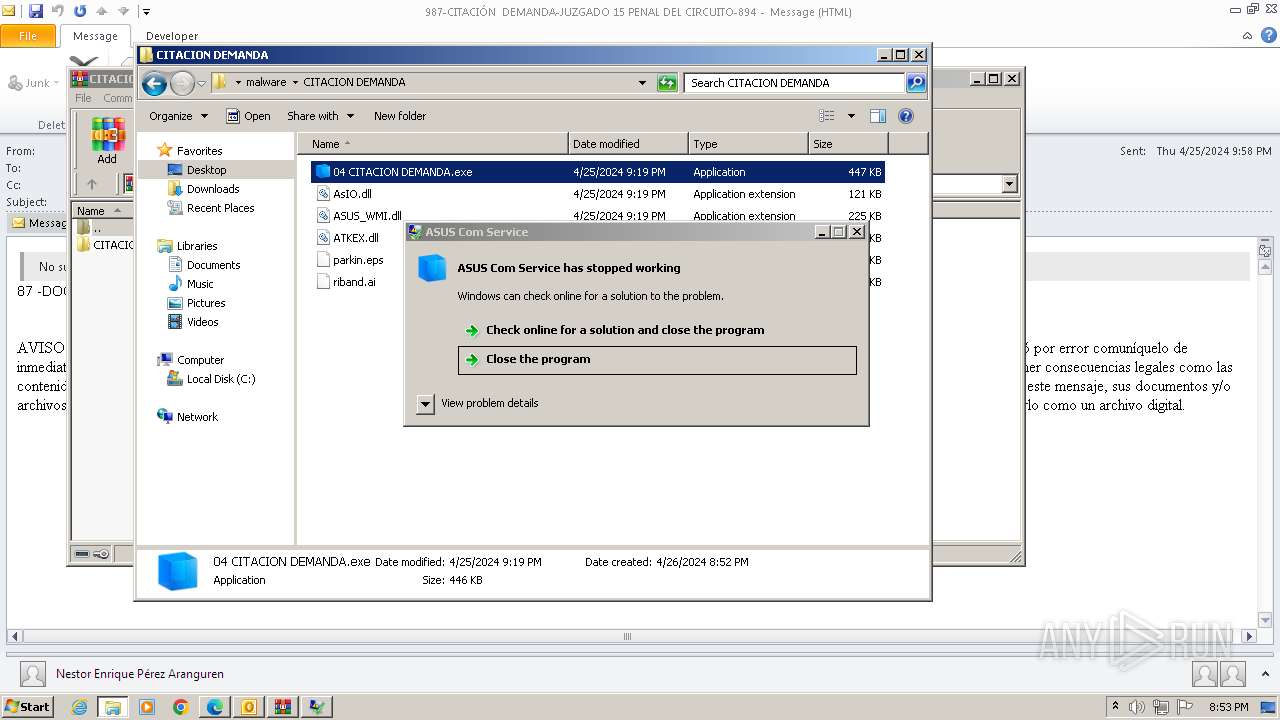The width and height of the screenshot is (1280, 720).
Task: Click the search magnifier icon in explorer
Action: coord(916,83)
